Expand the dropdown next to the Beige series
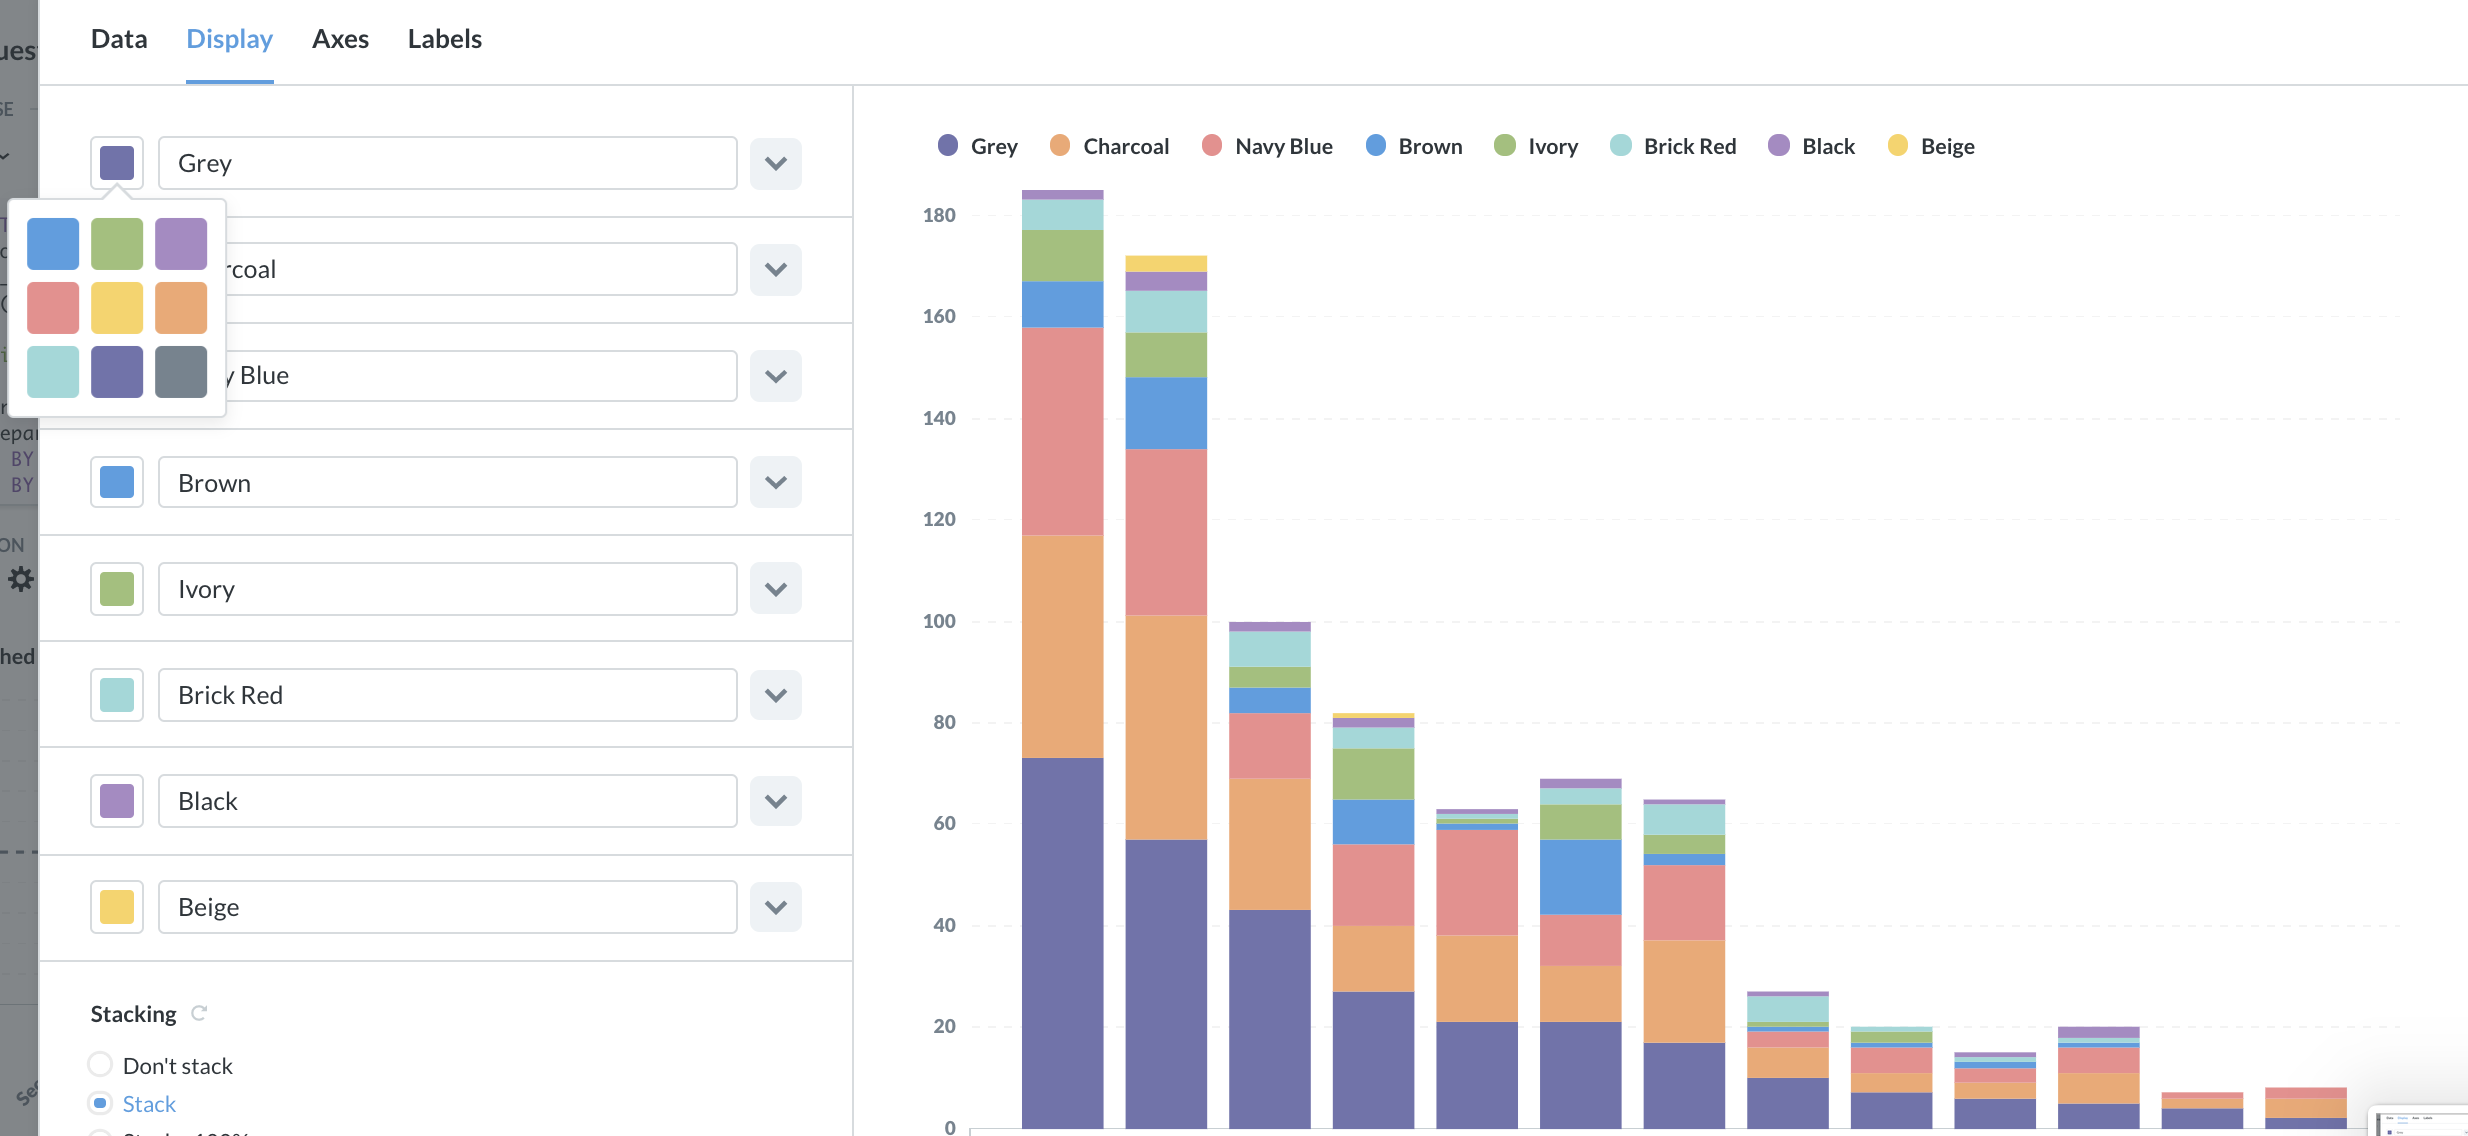 [775, 906]
